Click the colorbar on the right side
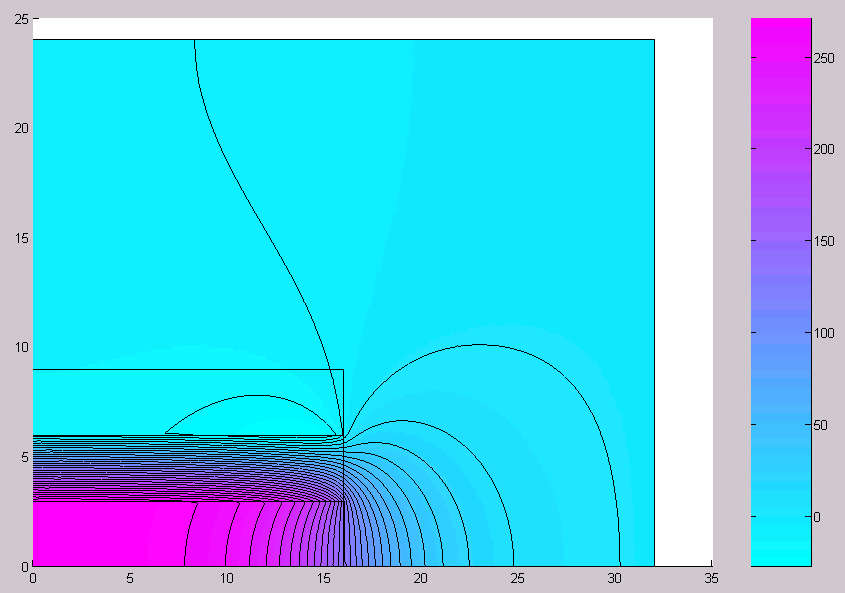 point(781,292)
